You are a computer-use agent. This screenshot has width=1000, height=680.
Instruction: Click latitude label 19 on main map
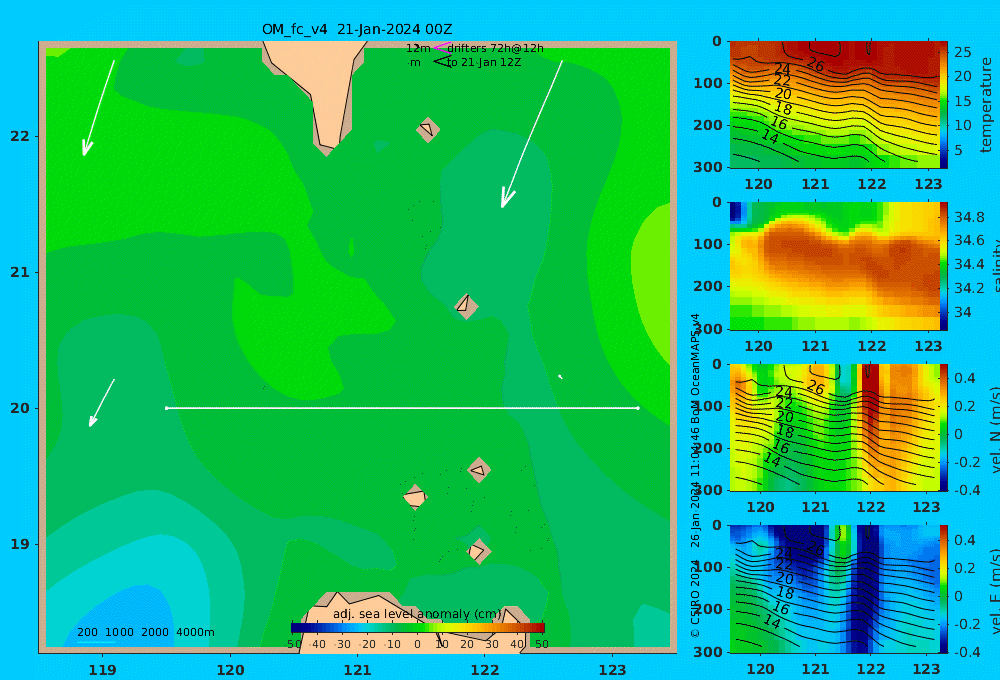click(x=20, y=544)
